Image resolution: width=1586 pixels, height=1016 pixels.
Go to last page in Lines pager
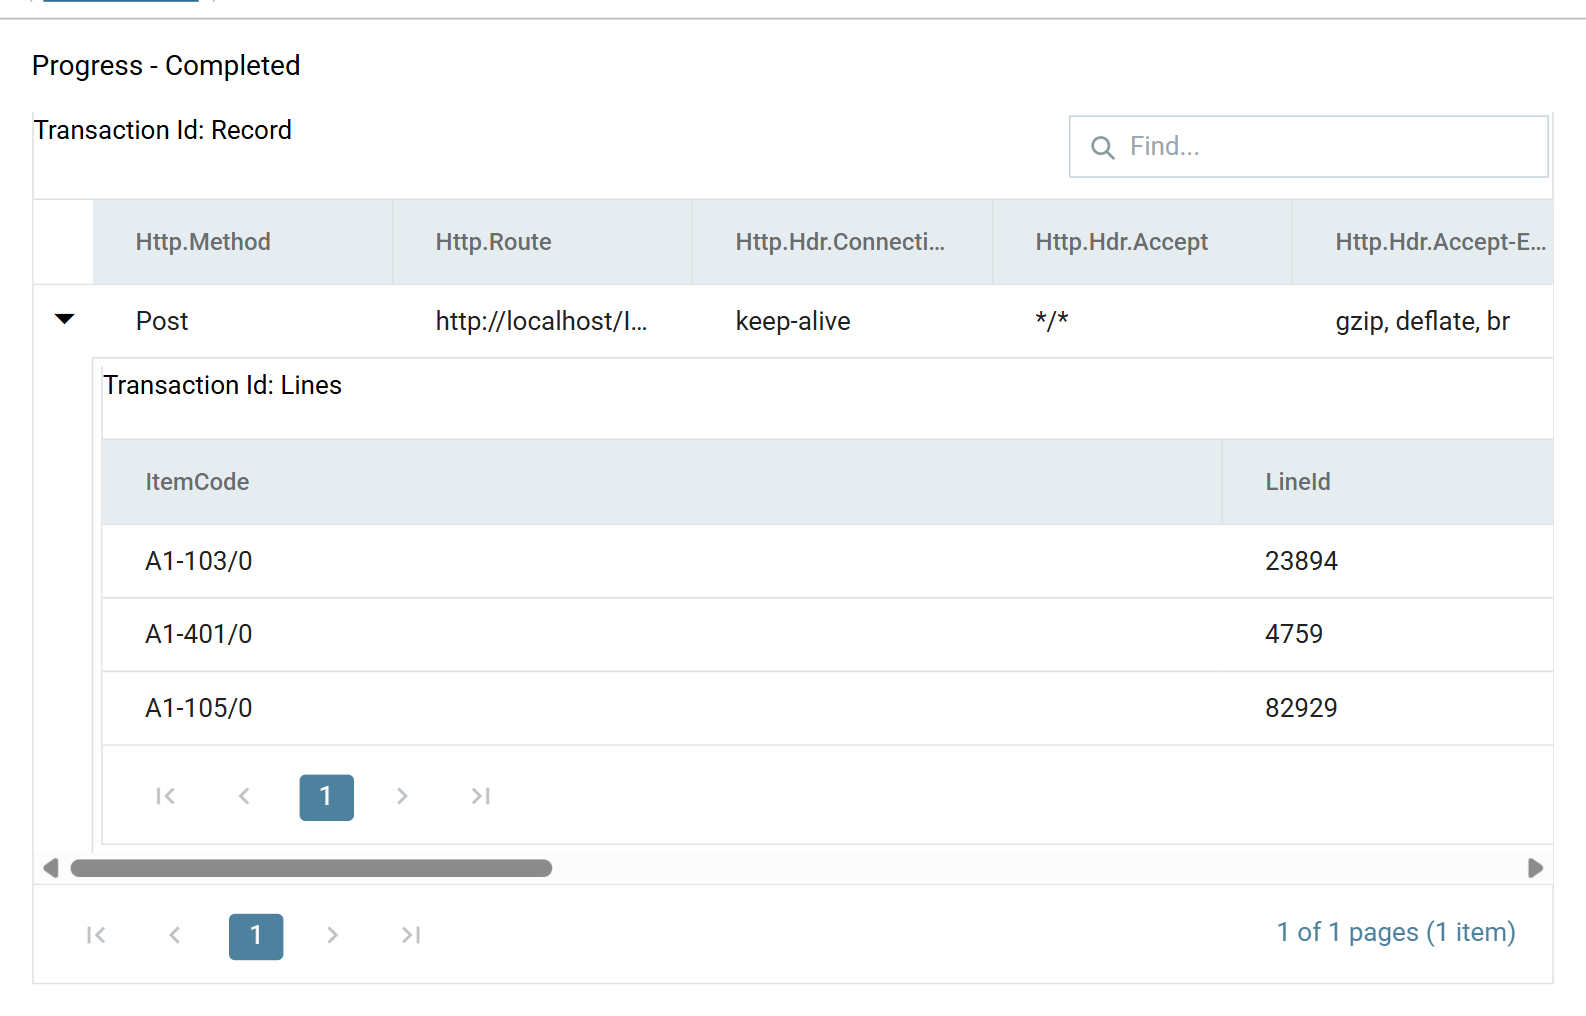pos(481,796)
